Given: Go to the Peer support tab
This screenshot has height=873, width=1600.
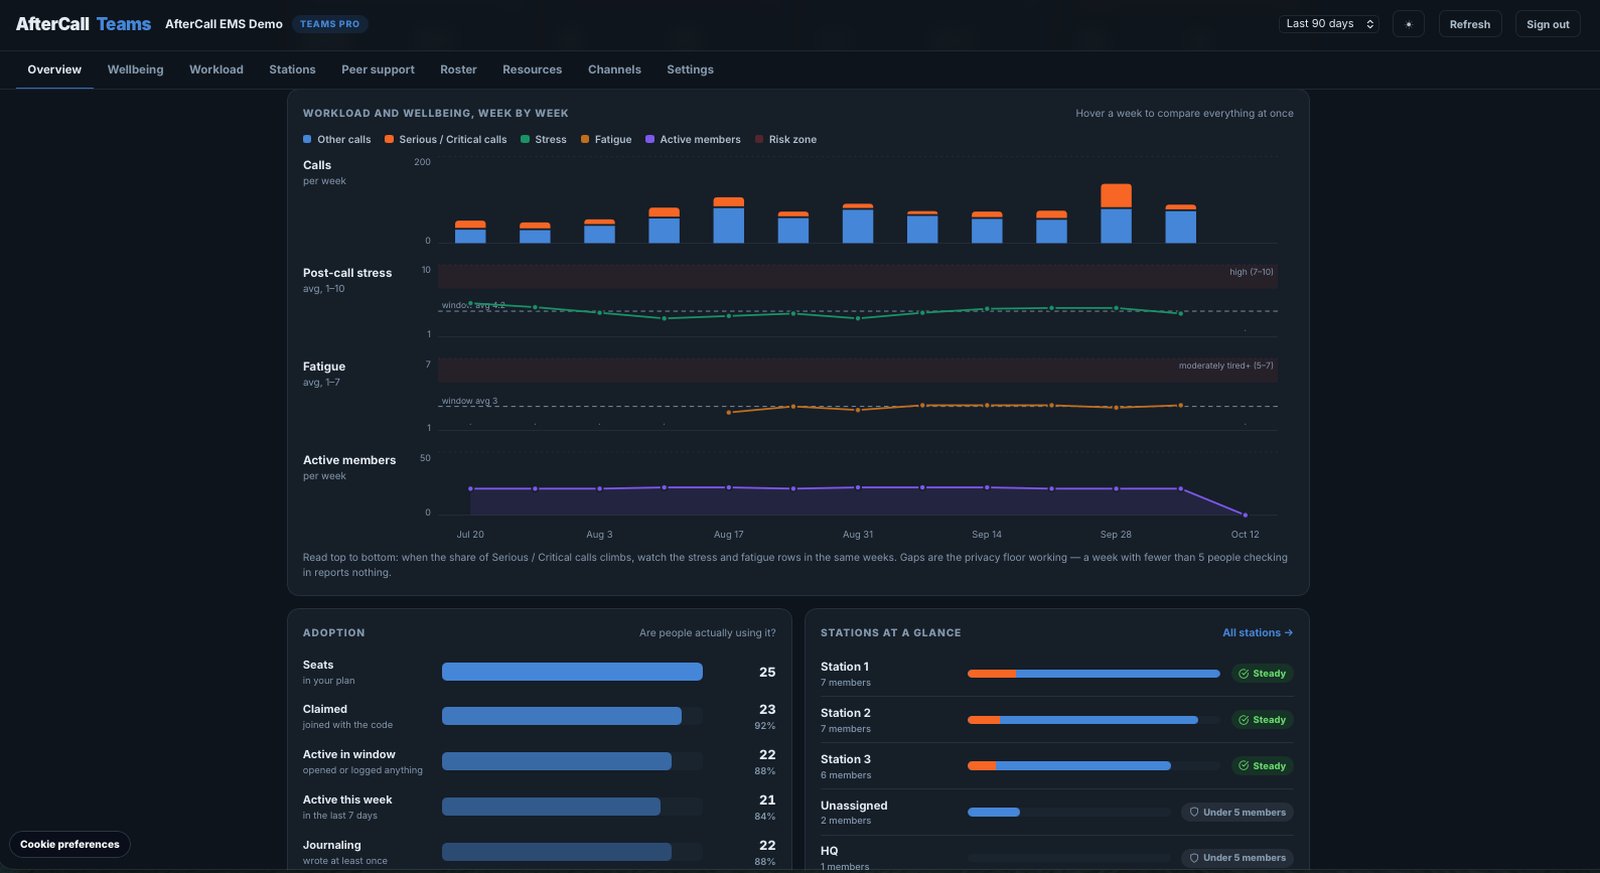Looking at the screenshot, I should (x=377, y=69).
